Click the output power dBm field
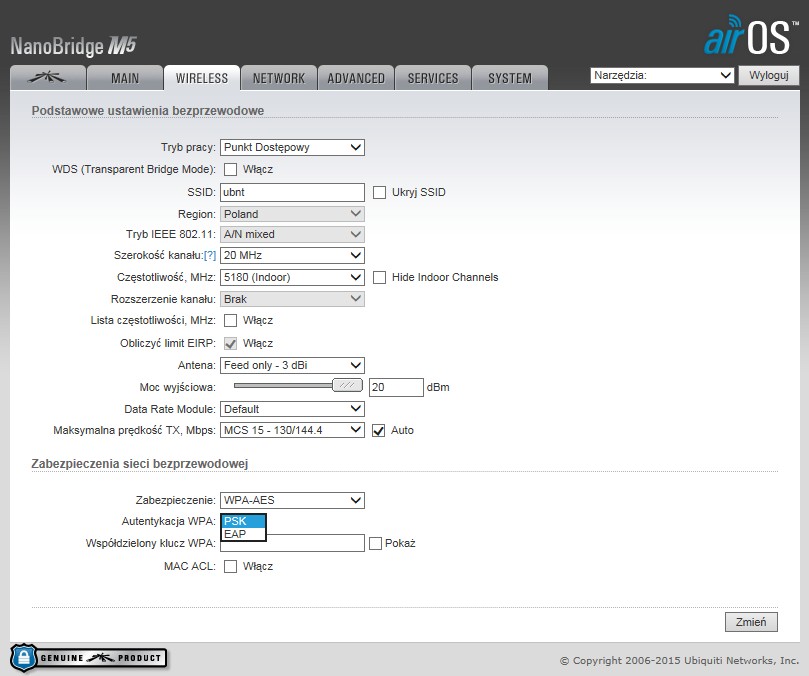 coord(396,387)
